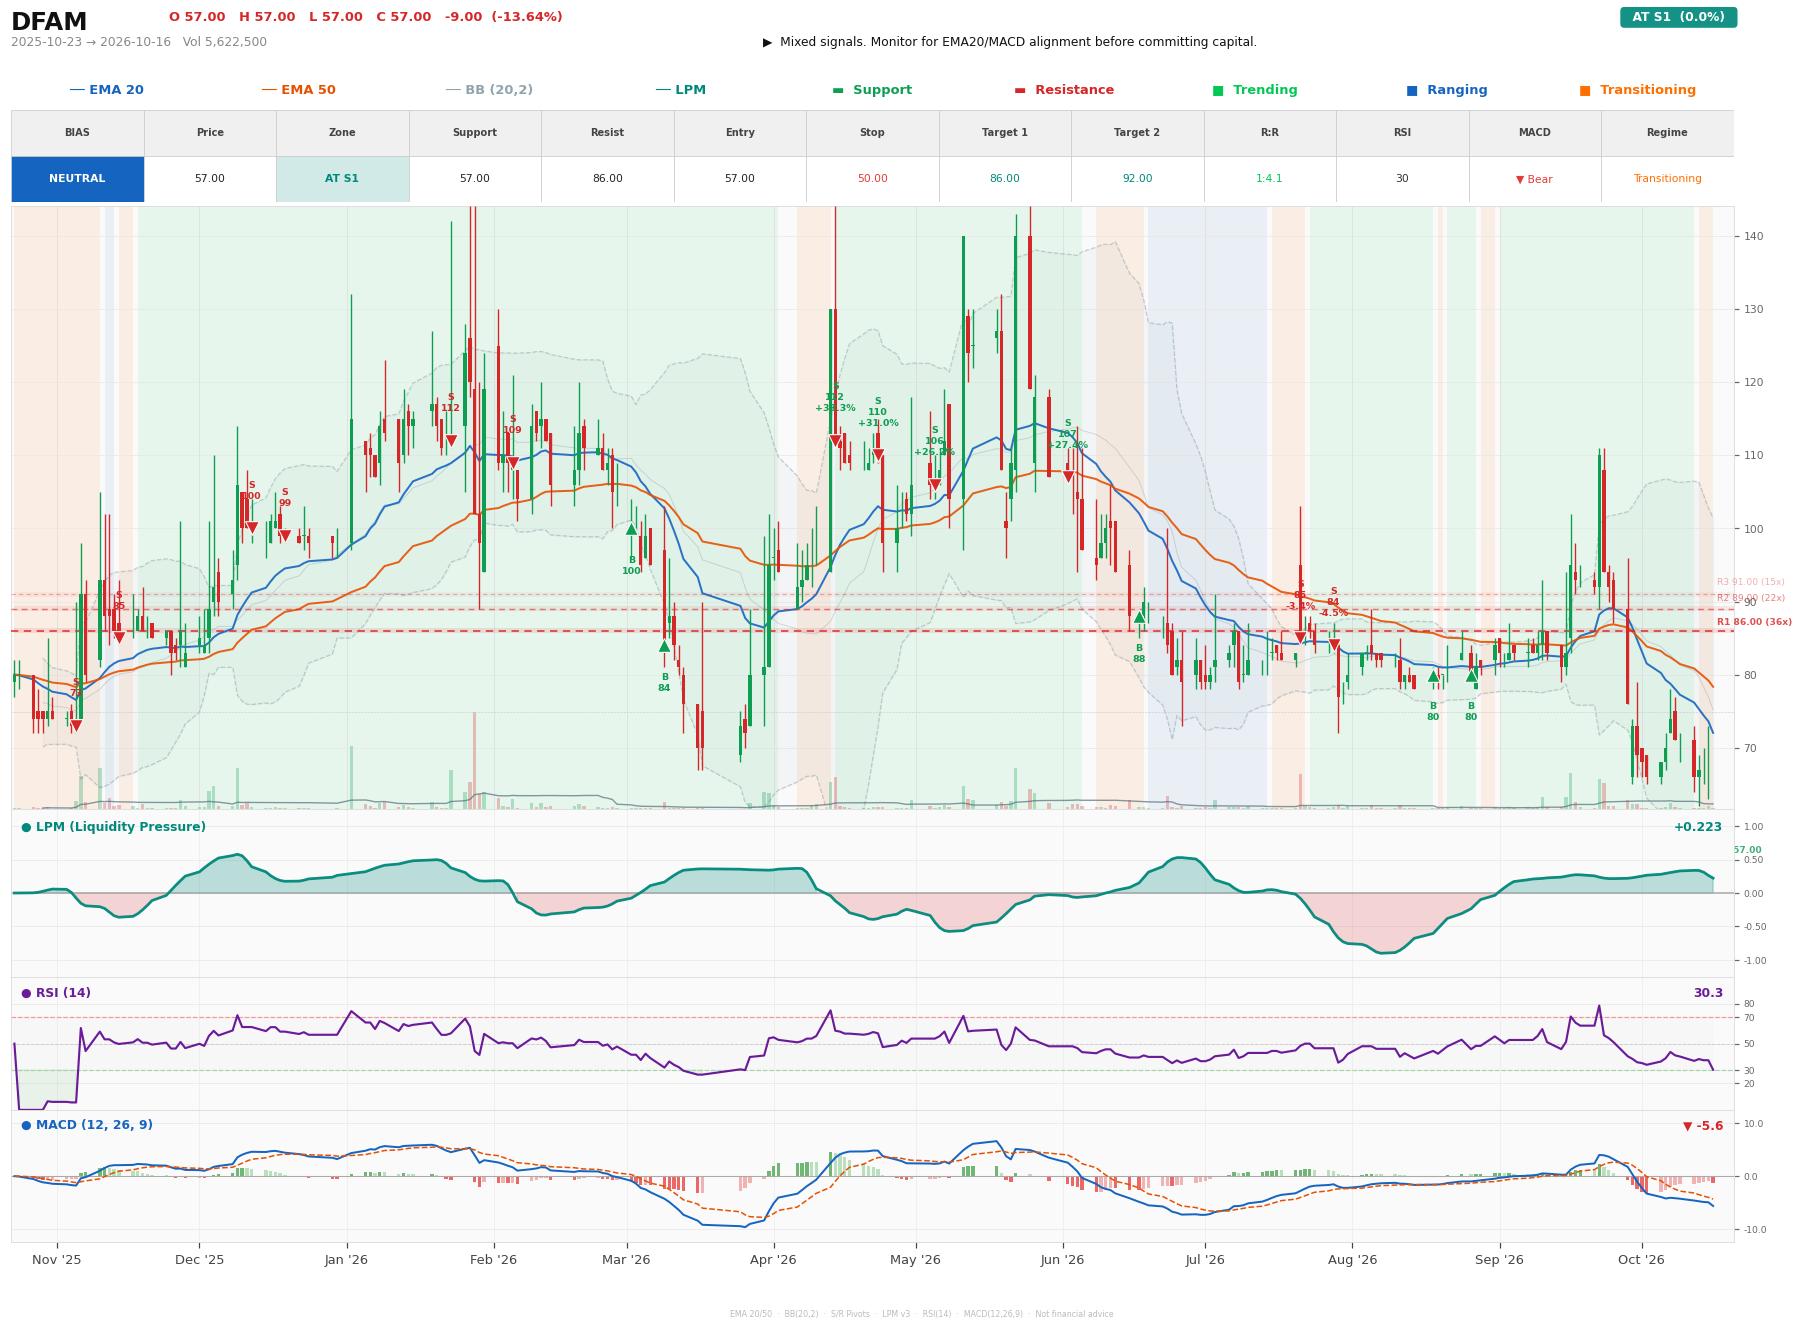Click the purple RSI (14) panel dot
The height and width of the screenshot is (1330, 1803).
click(26, 993)
